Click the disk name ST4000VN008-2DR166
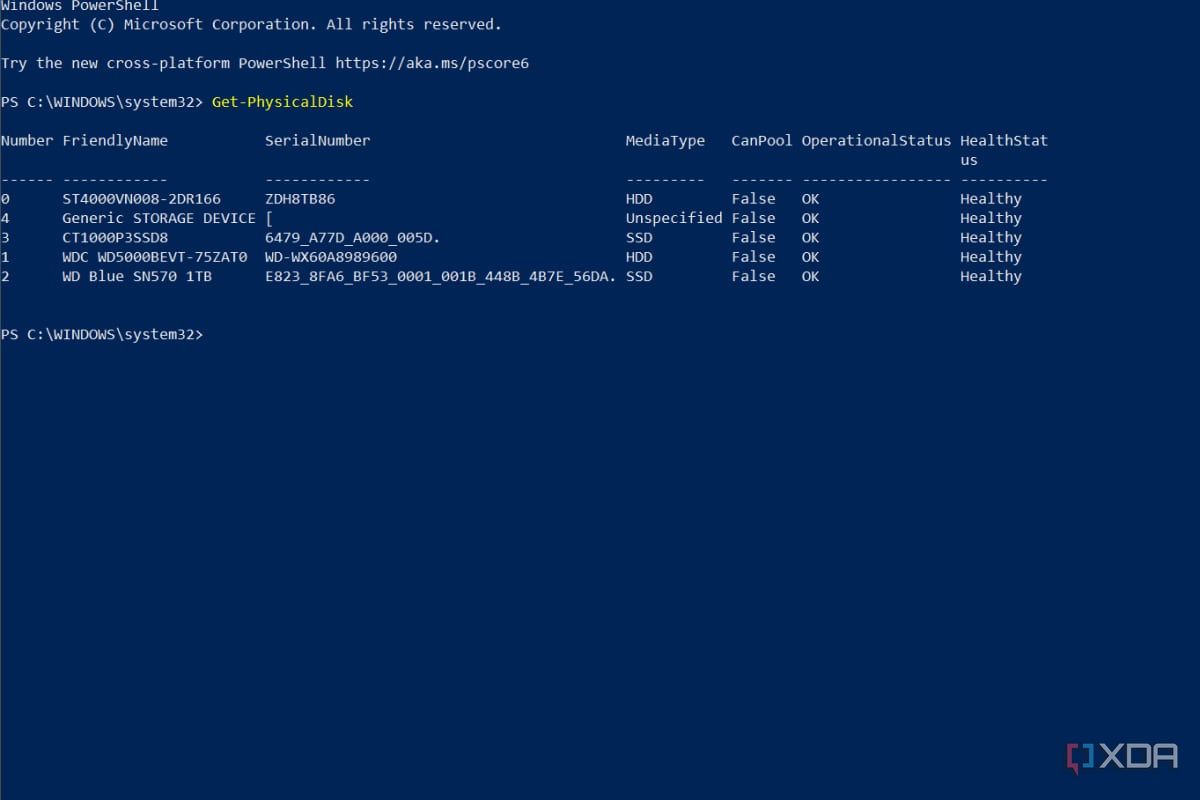Screen dimensions: 1200x800 click(x=141, y=199)
